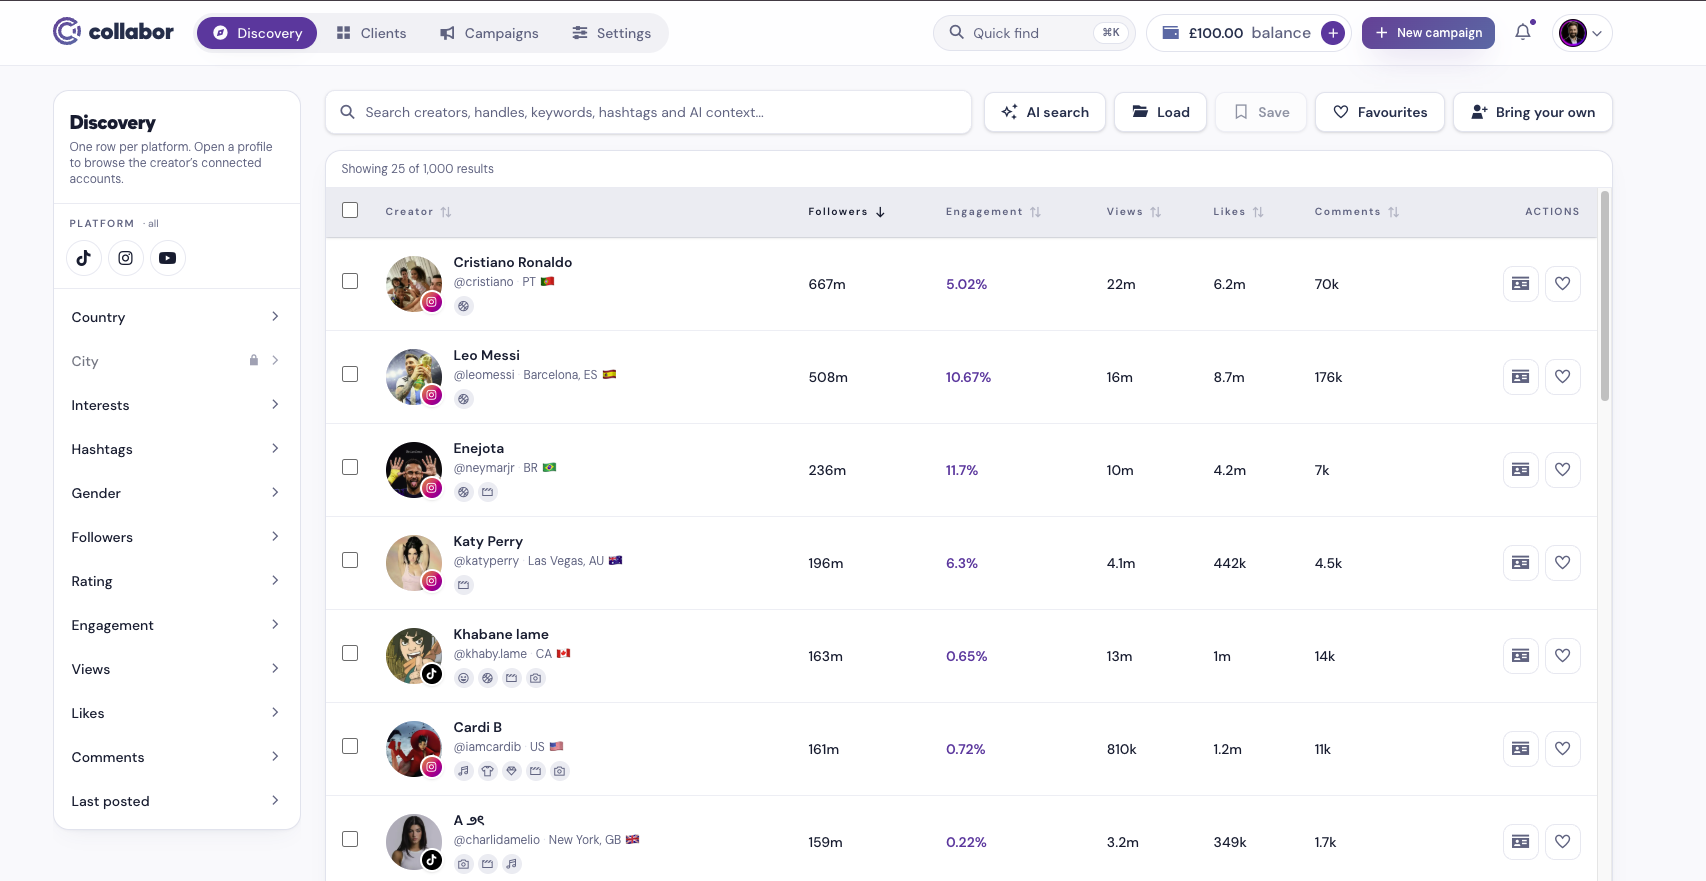Expand the Views filter

176,669
